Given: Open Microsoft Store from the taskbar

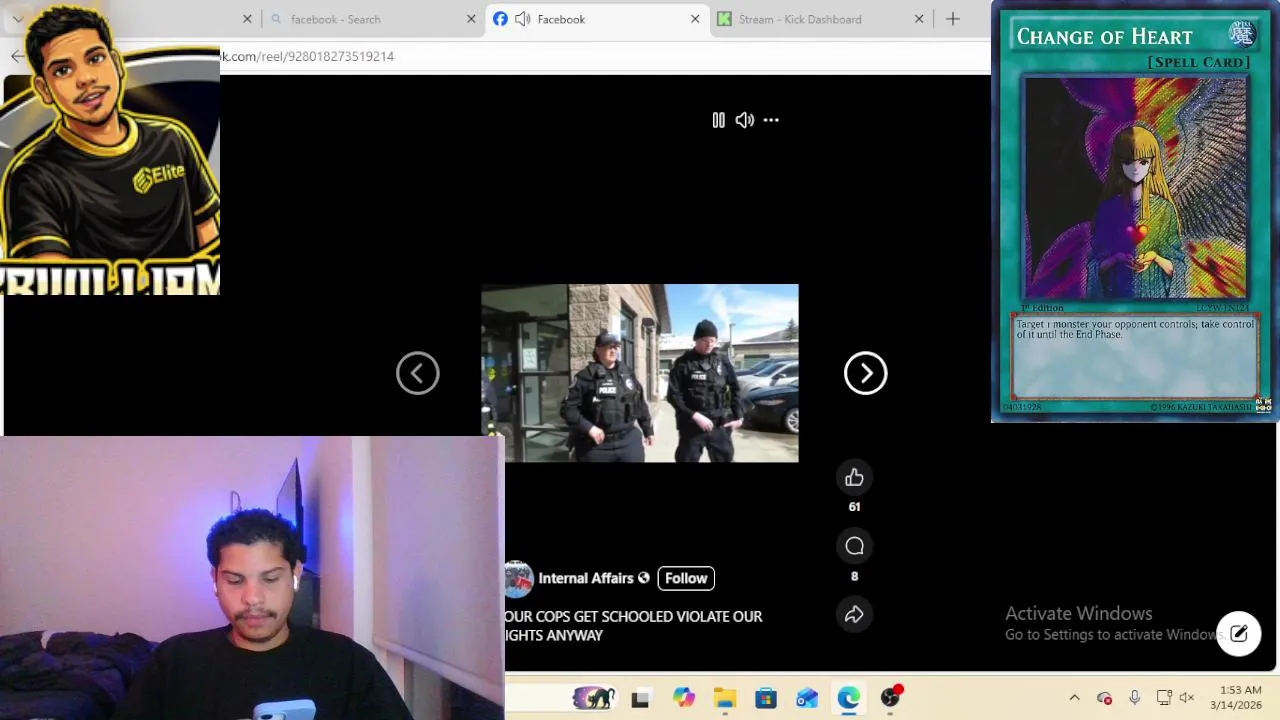Looking at the screenshot, I should point(766,698).
